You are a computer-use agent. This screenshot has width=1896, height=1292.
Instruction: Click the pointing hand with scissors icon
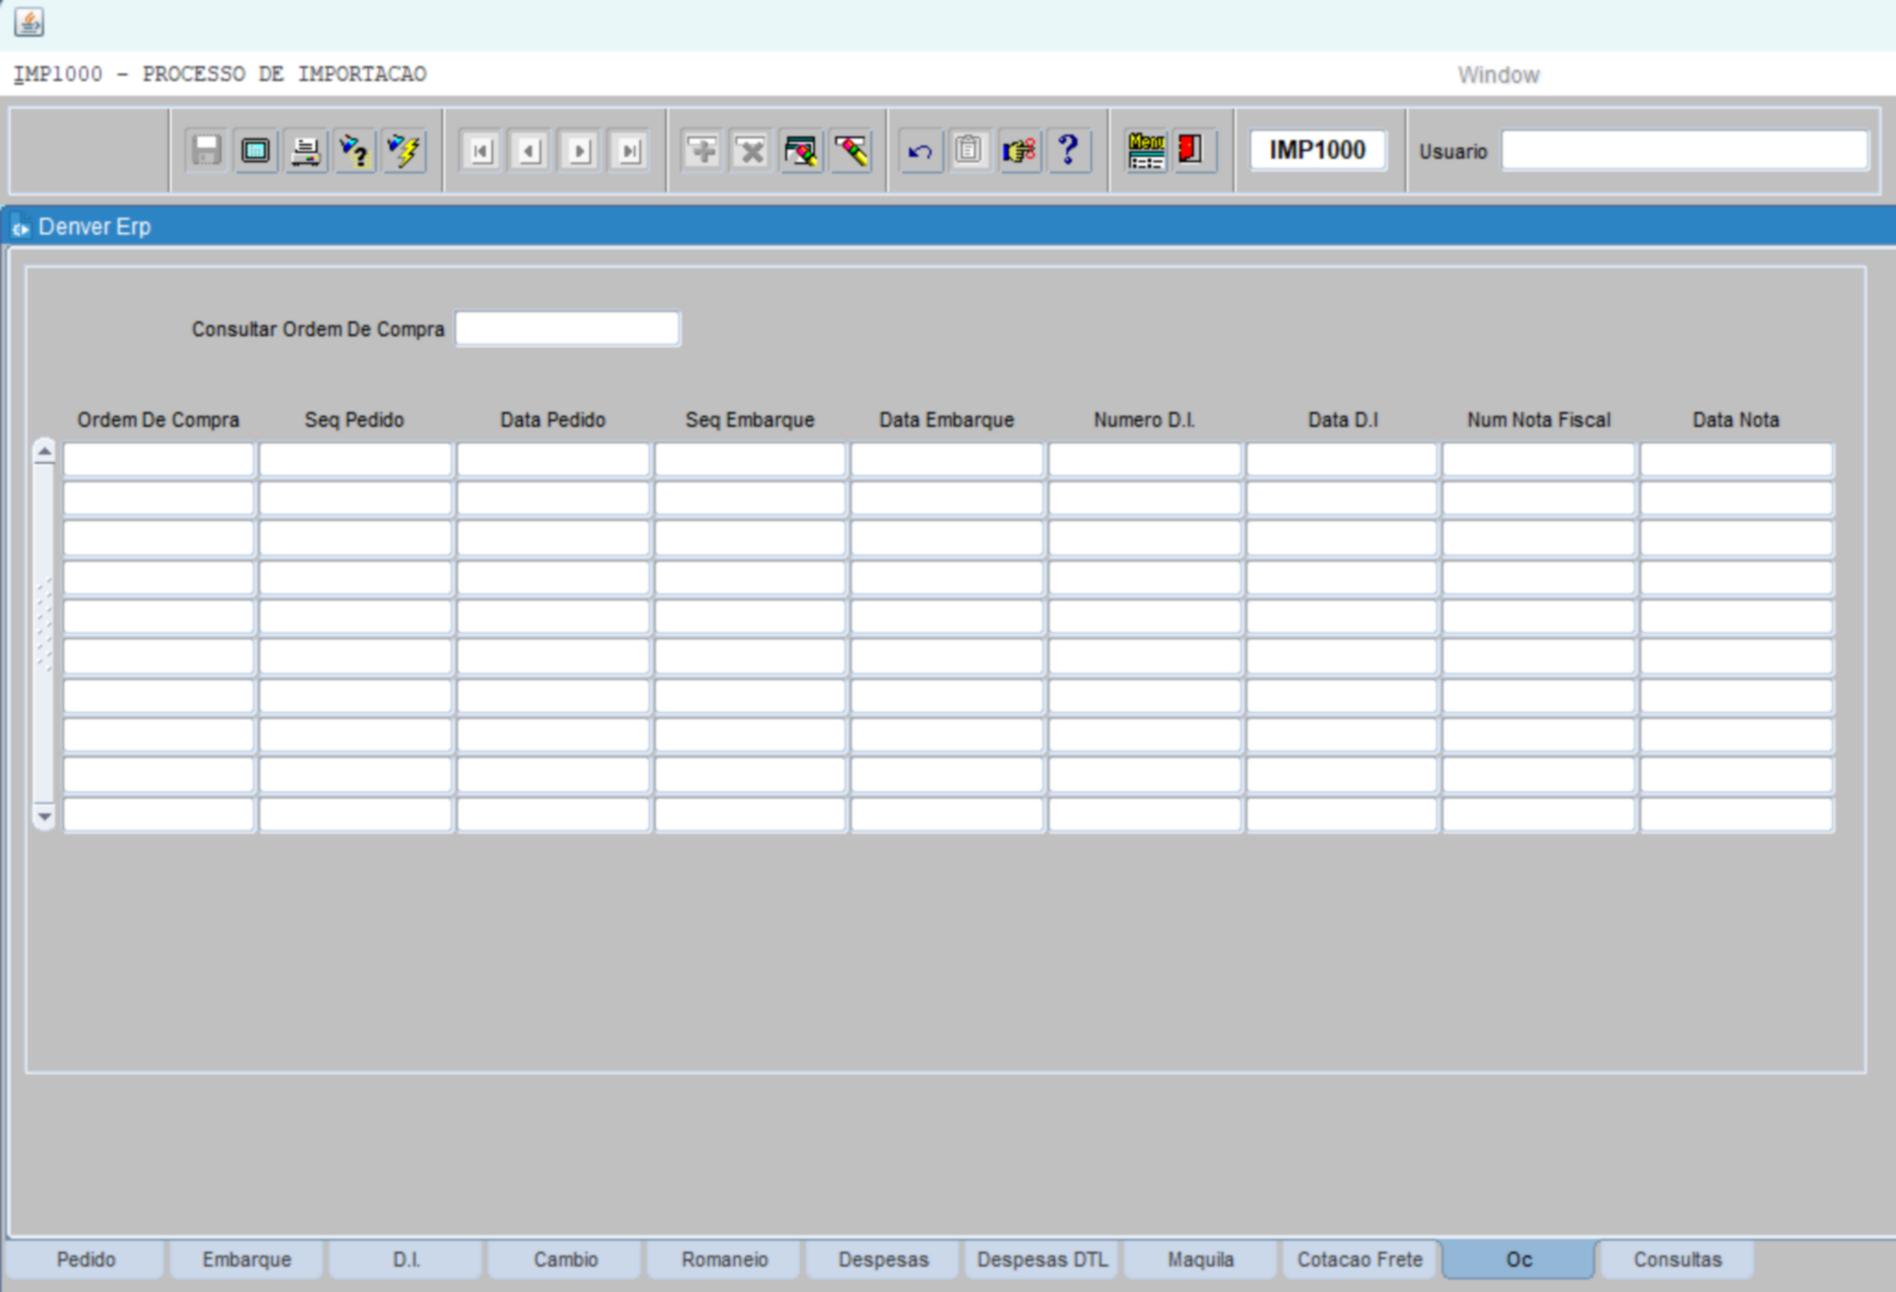tap(1019, 151)
